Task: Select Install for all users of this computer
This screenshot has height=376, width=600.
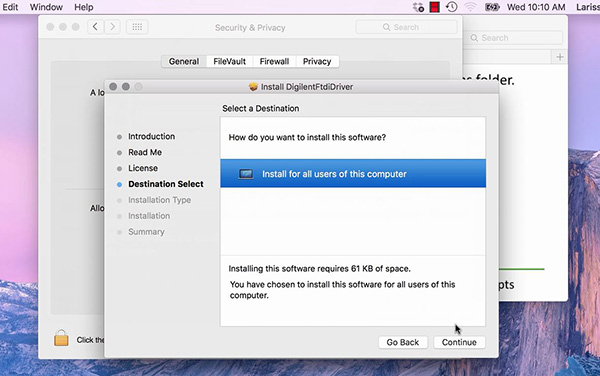Action: pyautogui.click(x=353, y=174)
